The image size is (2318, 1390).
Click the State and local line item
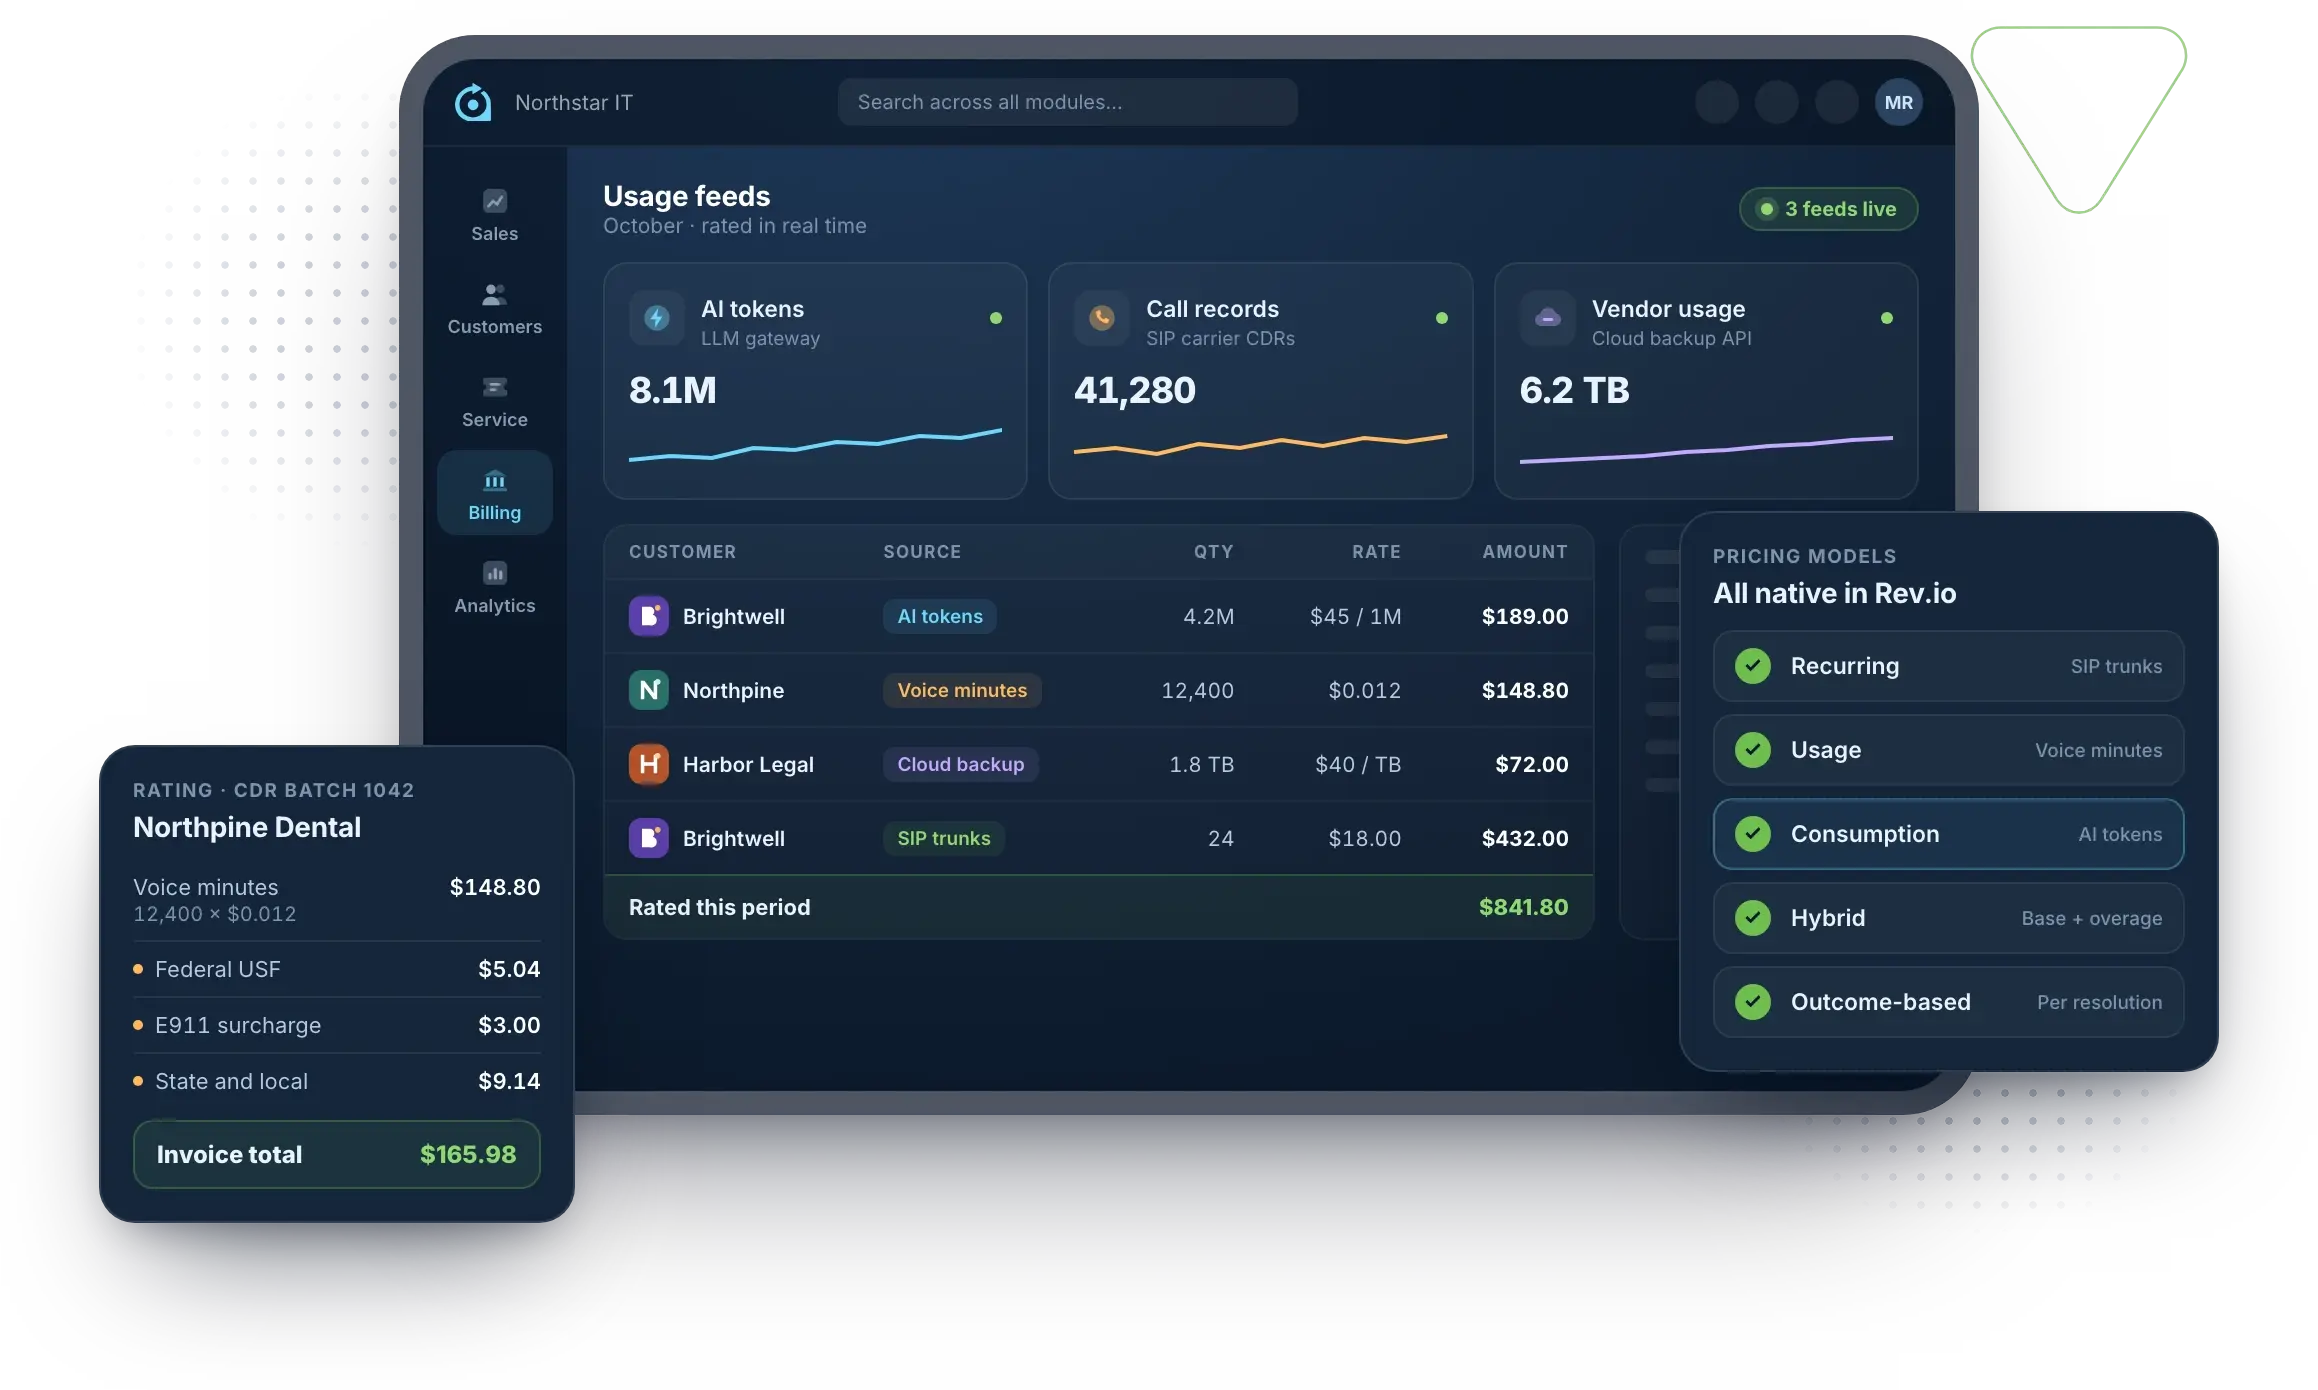[x=336, y=1081]
